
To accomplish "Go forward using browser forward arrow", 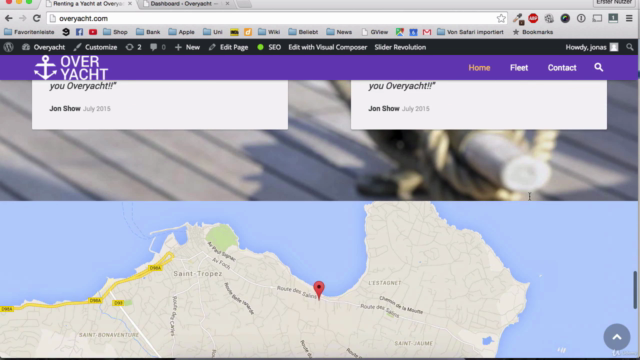I will coord(22,18).
